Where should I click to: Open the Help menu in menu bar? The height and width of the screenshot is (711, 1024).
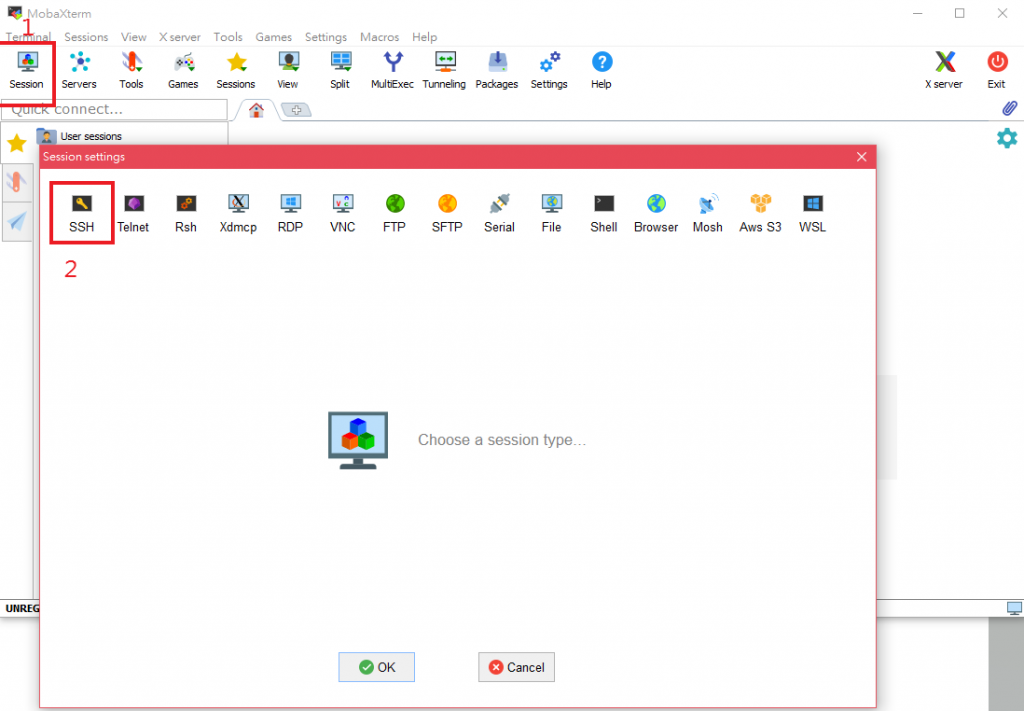tap(424, 37)
